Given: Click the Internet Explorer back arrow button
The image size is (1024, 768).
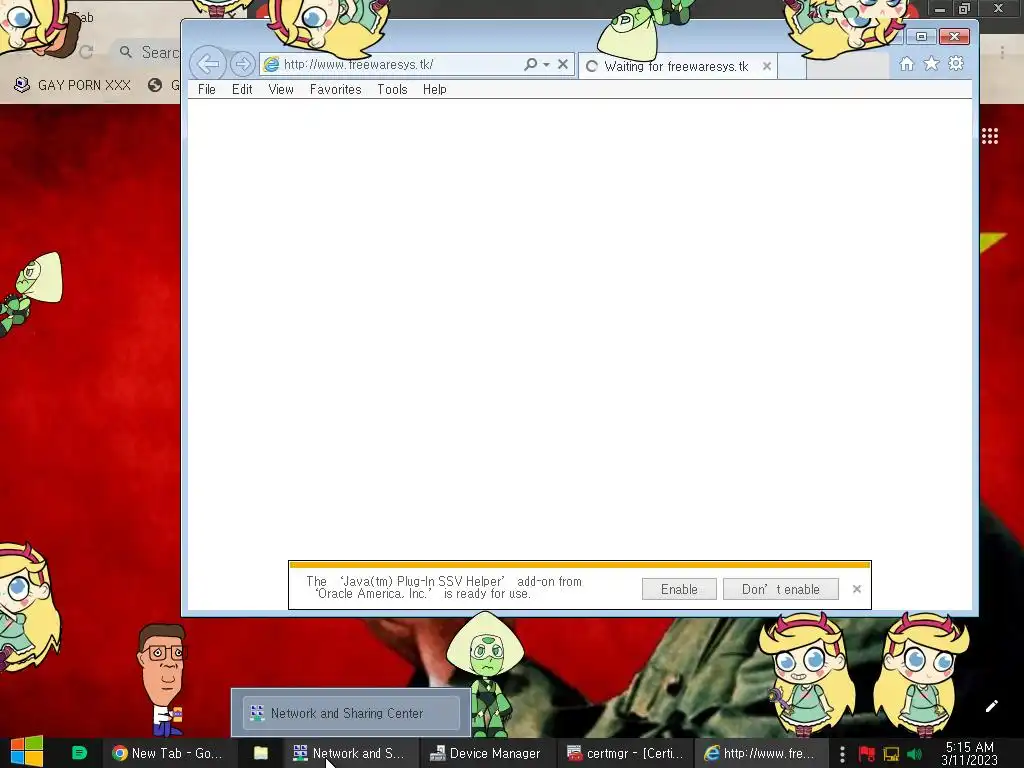Looking at the screenshot, I should click(x=208, y=64).
